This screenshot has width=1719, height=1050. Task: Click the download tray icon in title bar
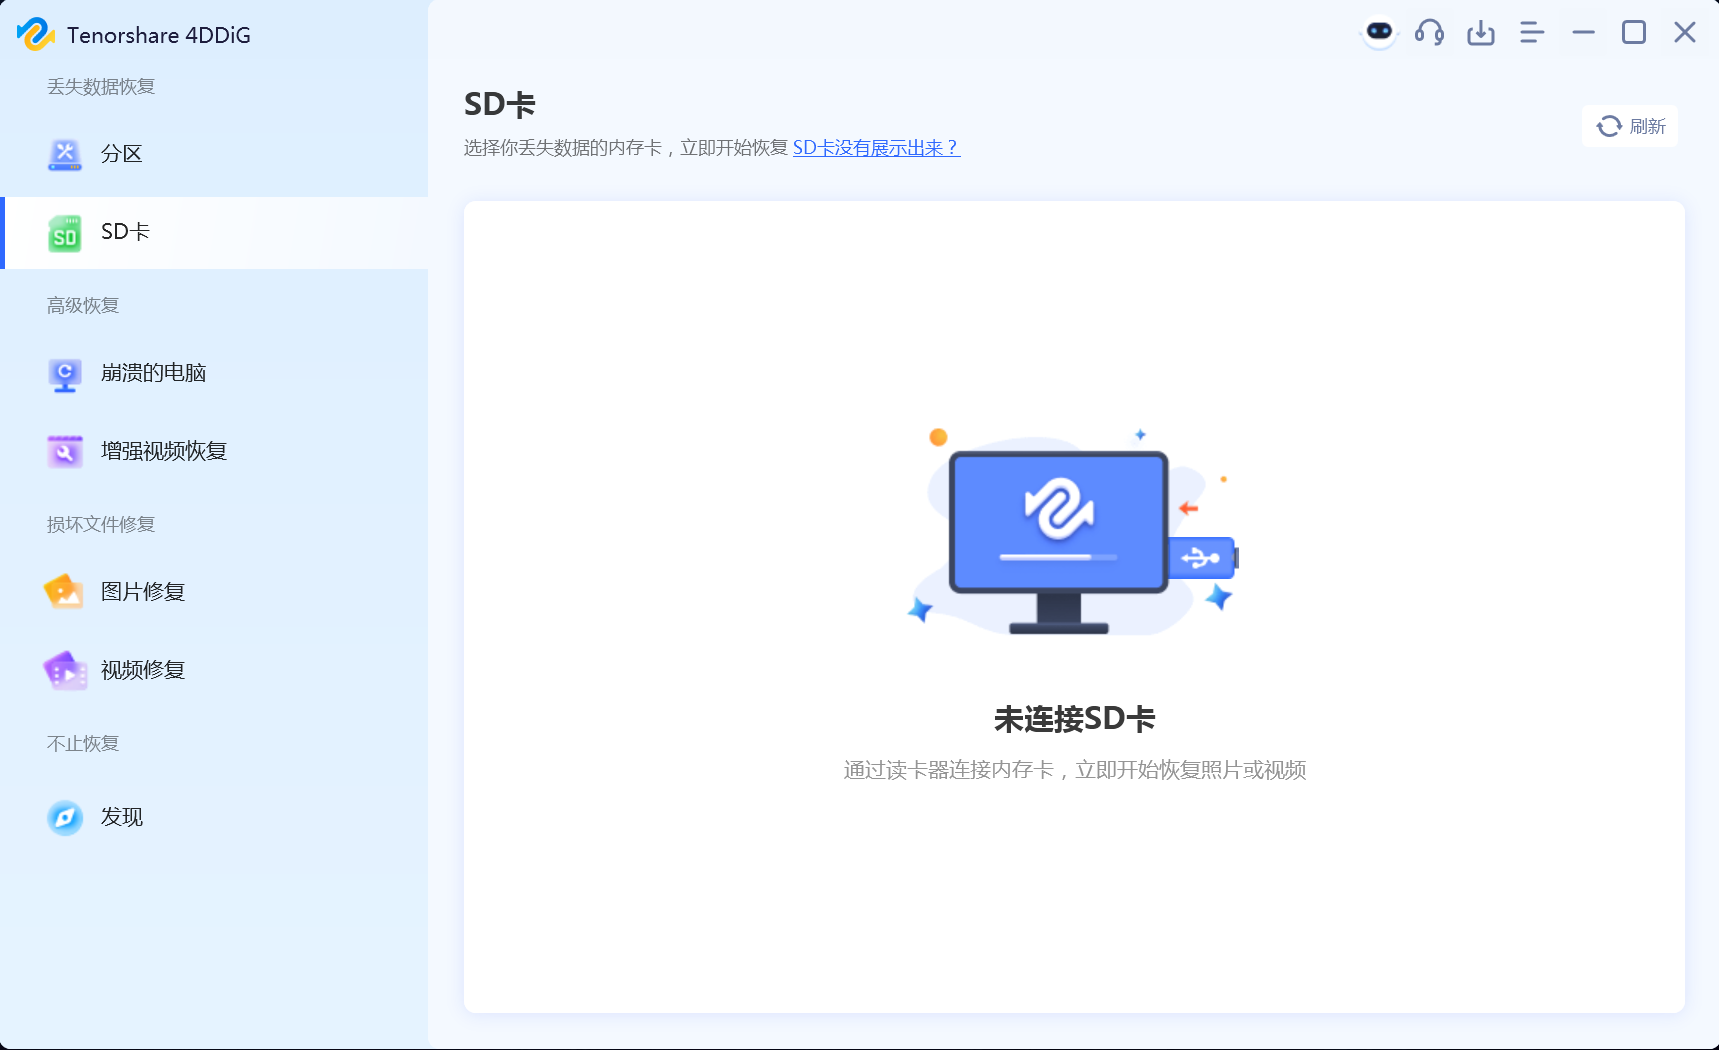[x=1481, y=33]
